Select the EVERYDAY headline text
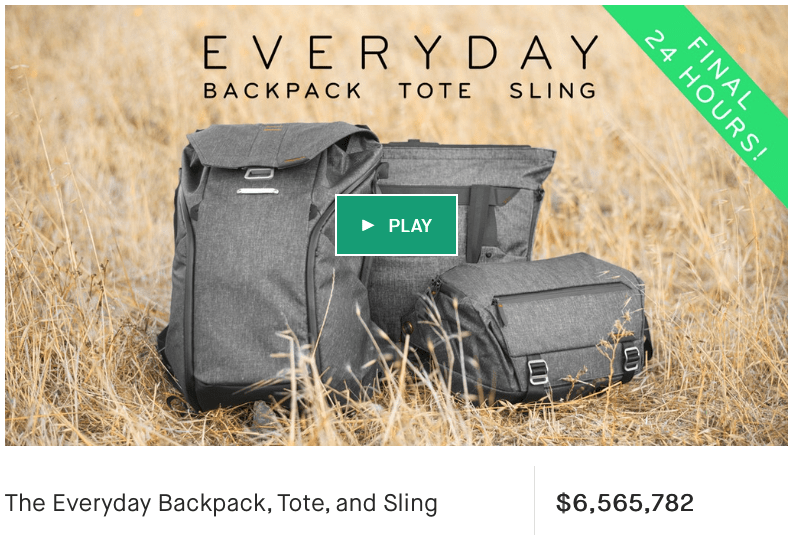Screen dimensions: 795x535 click(x=401, y=52)
